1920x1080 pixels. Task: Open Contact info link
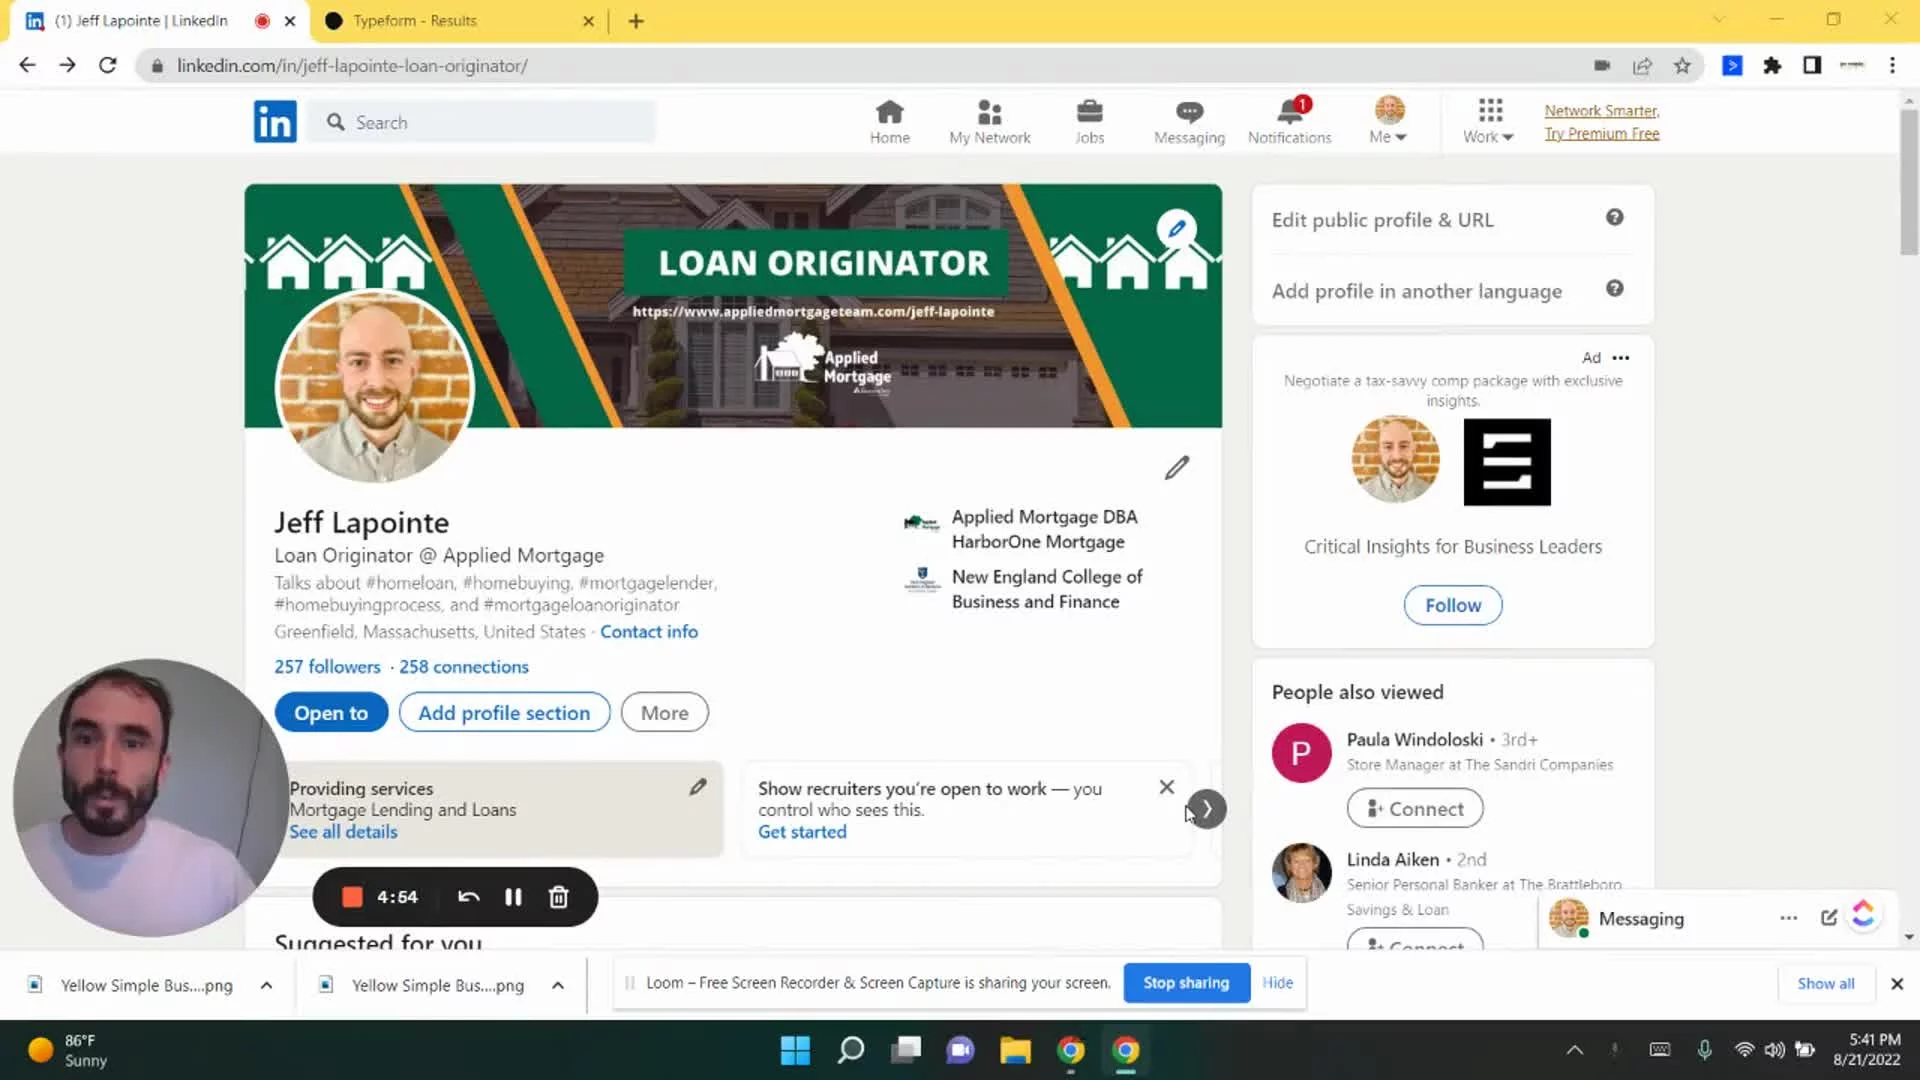point(648,631)
